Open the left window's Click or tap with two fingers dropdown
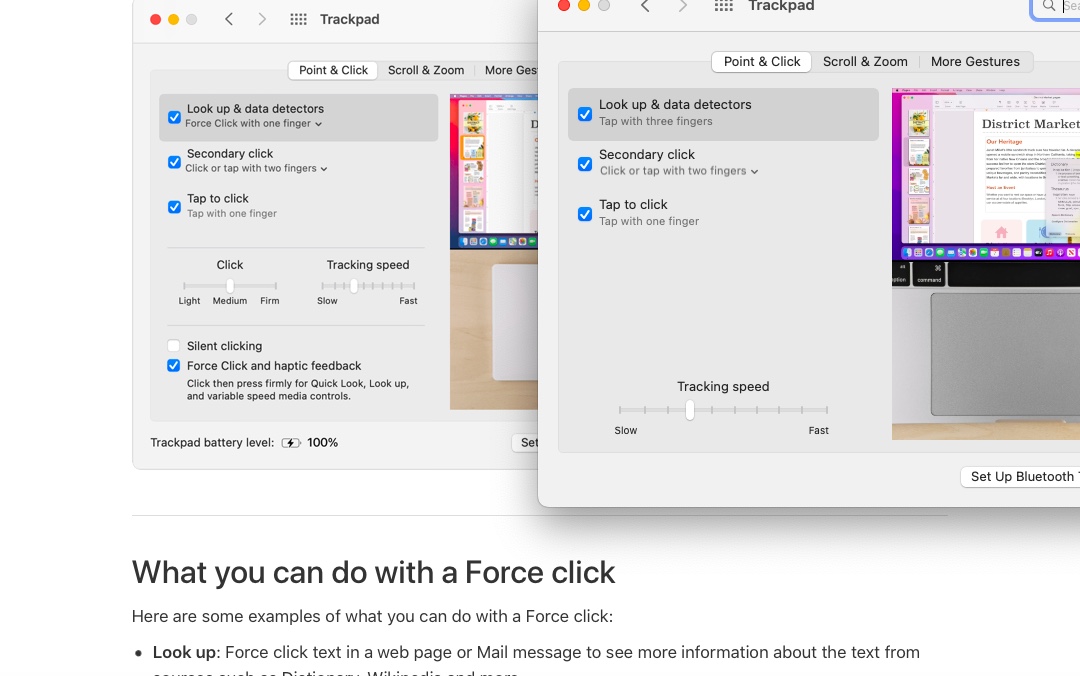Screen dimensions: 1080x676 point(256,168)
